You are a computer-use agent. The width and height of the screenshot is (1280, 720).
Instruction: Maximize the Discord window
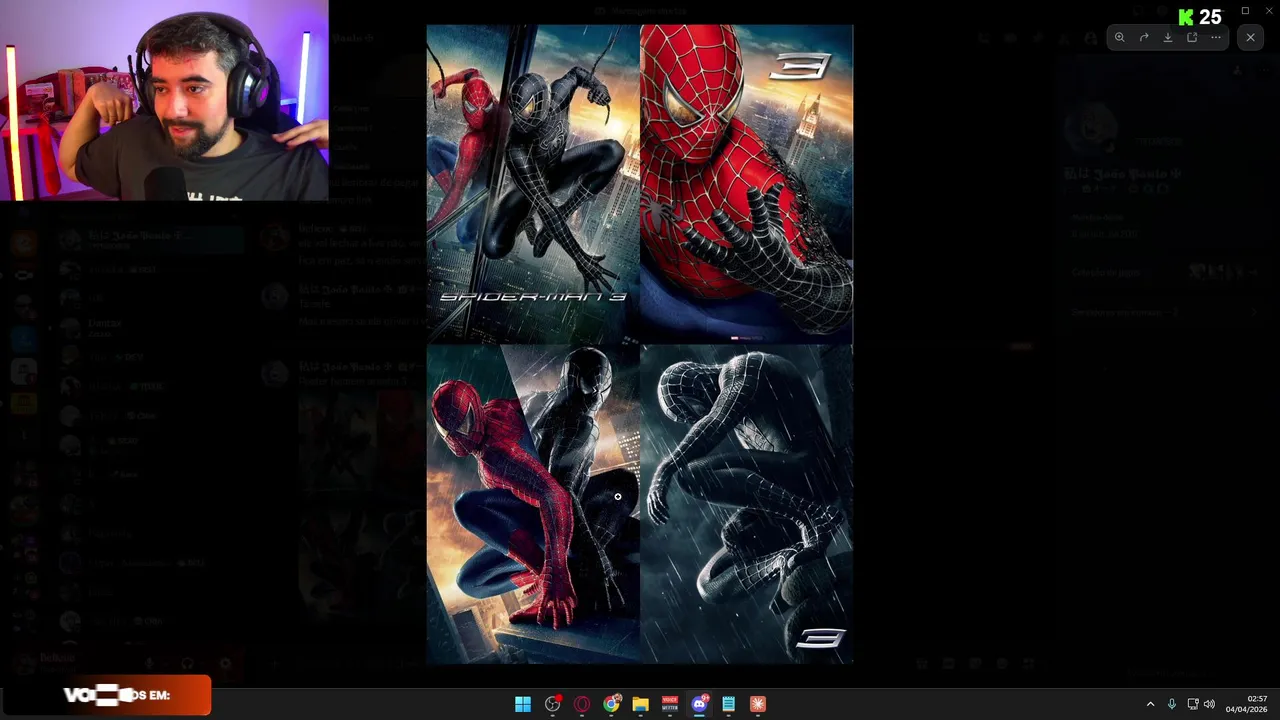1245,11
